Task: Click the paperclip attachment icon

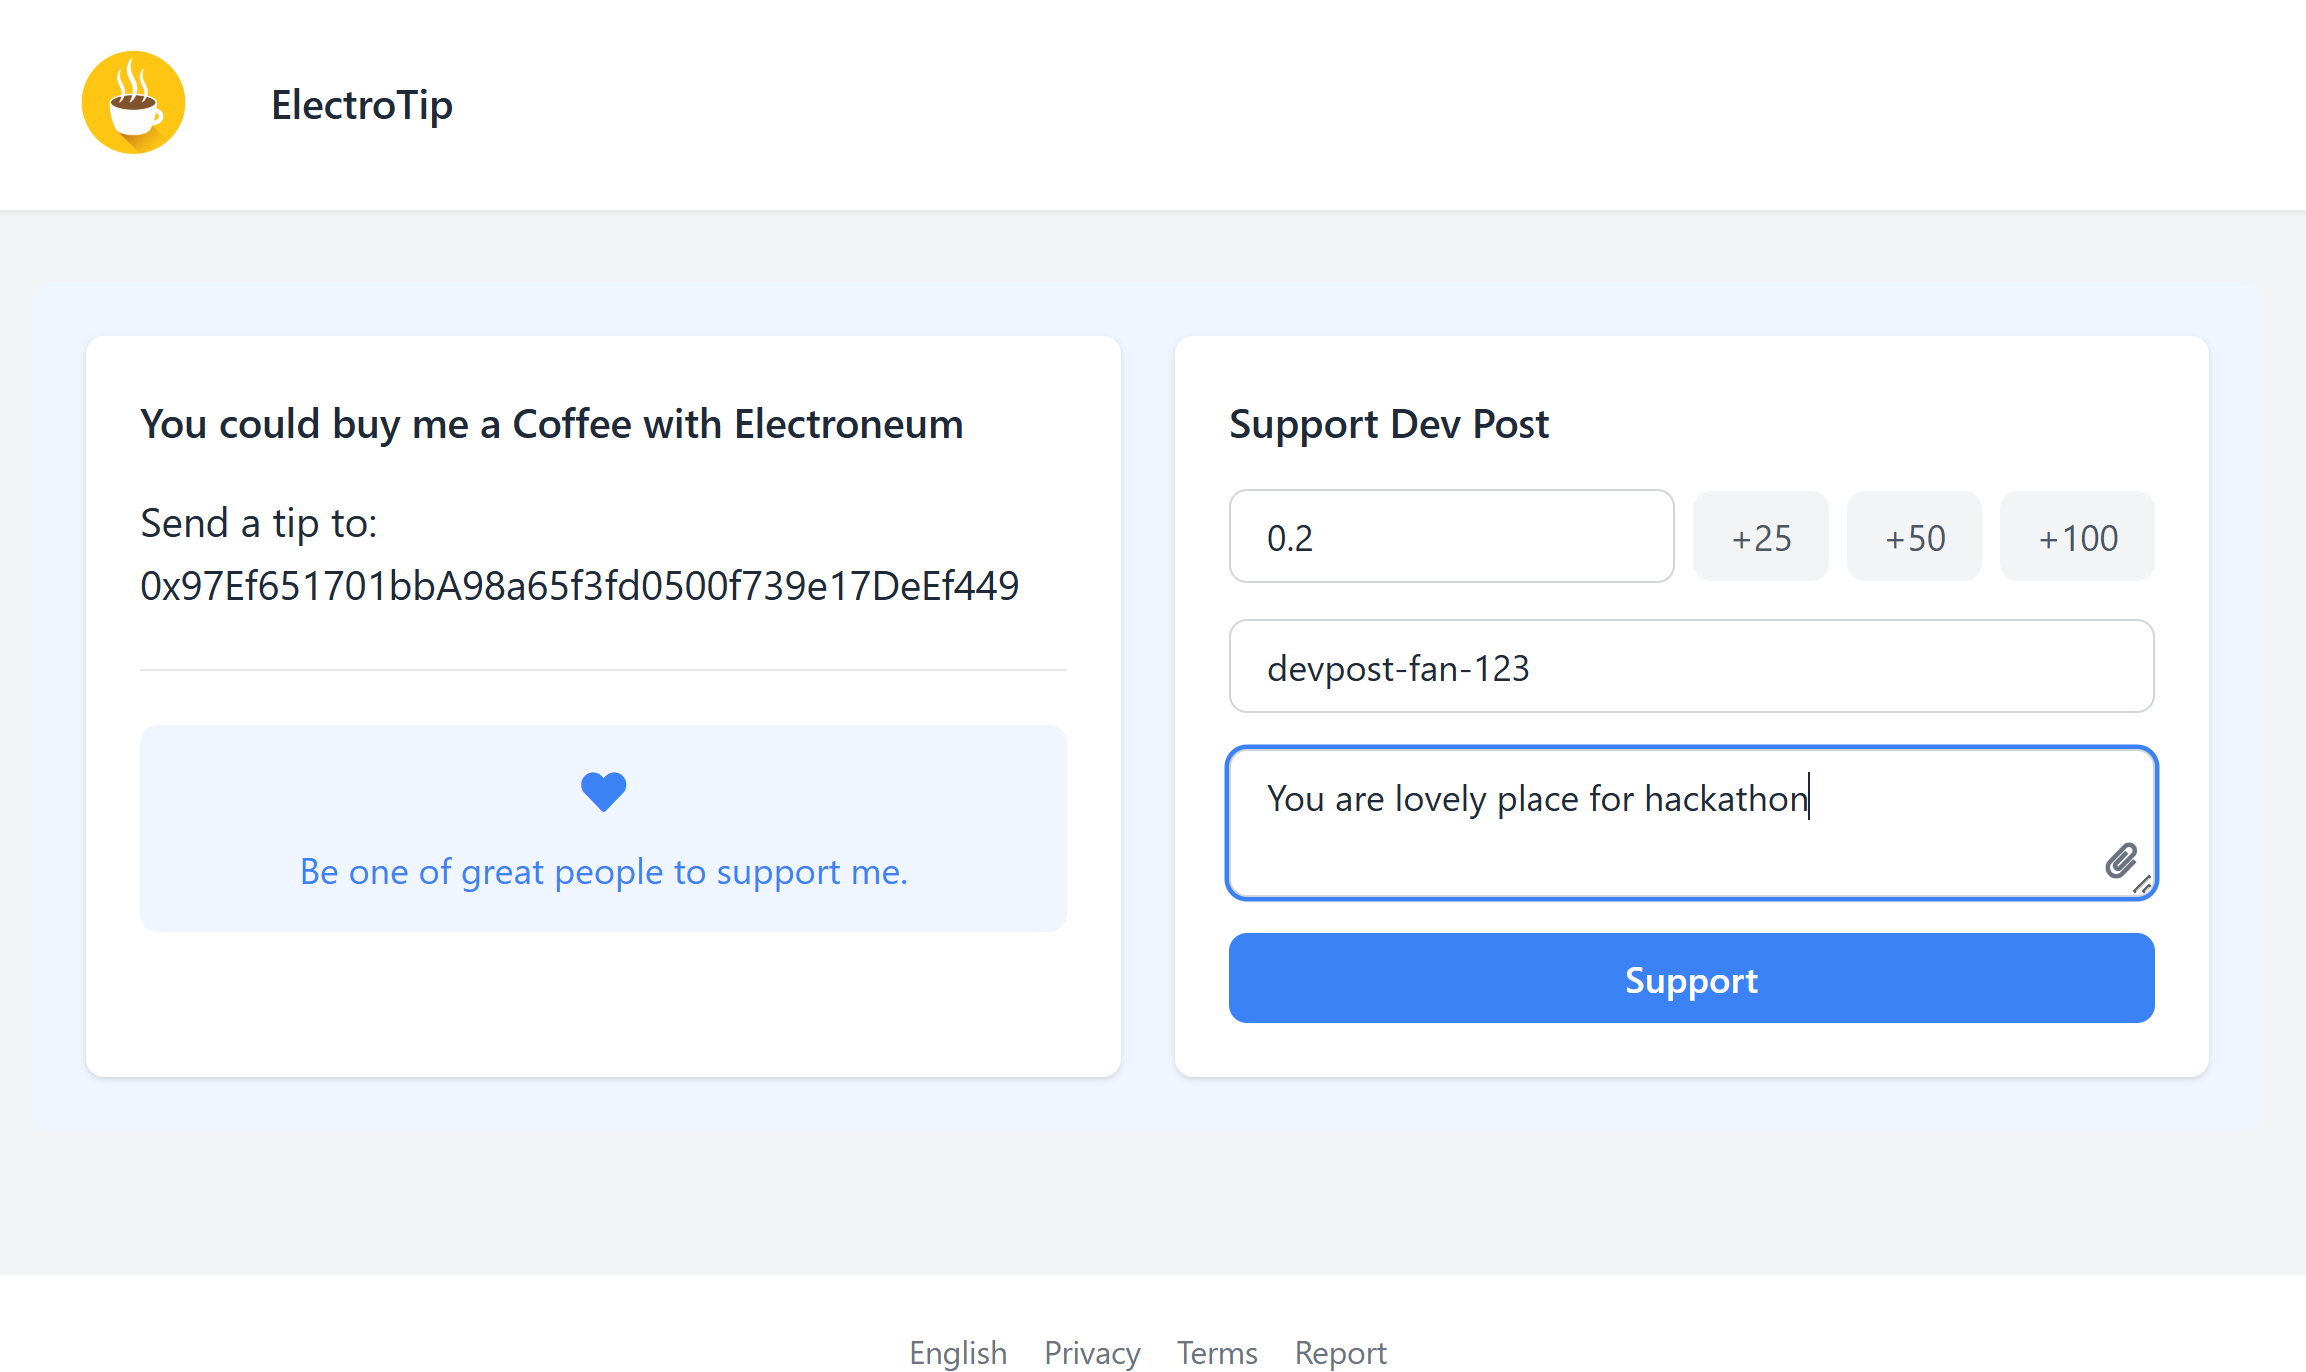Action: 2119,861
